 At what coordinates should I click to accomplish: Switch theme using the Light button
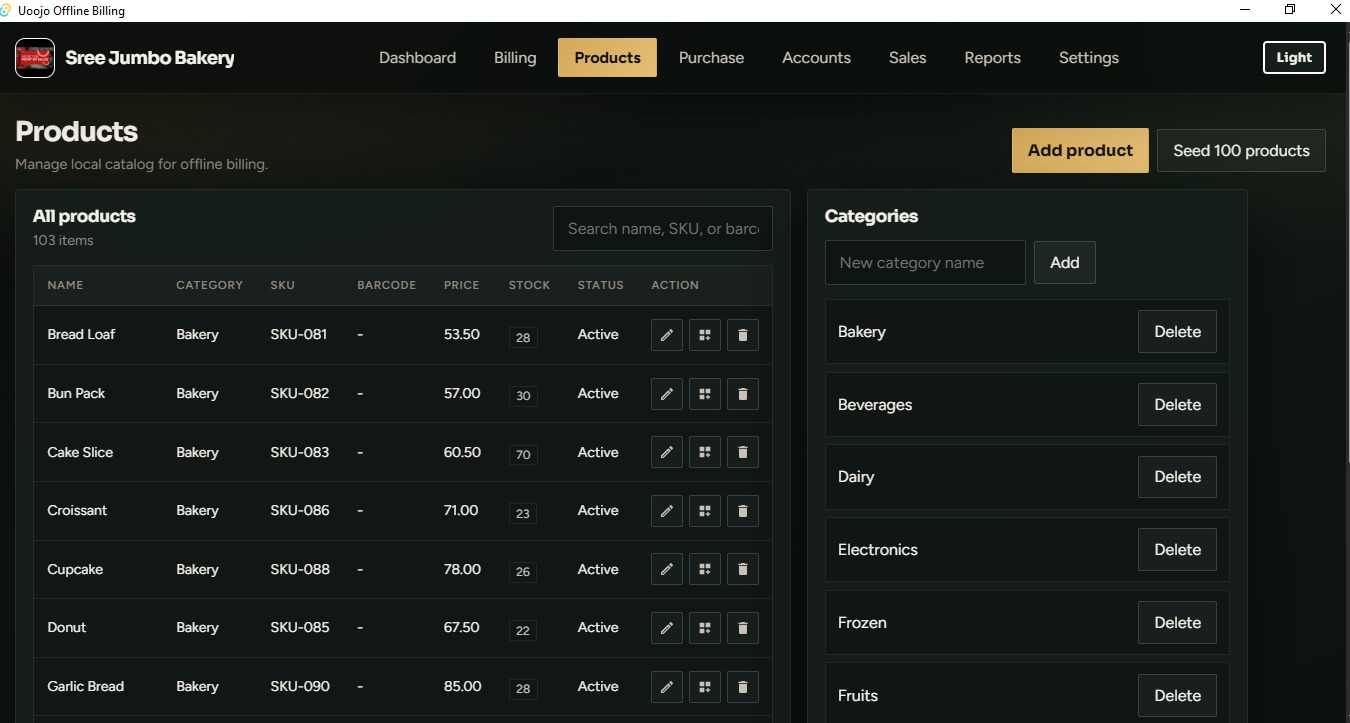[x=1294, y=57]
